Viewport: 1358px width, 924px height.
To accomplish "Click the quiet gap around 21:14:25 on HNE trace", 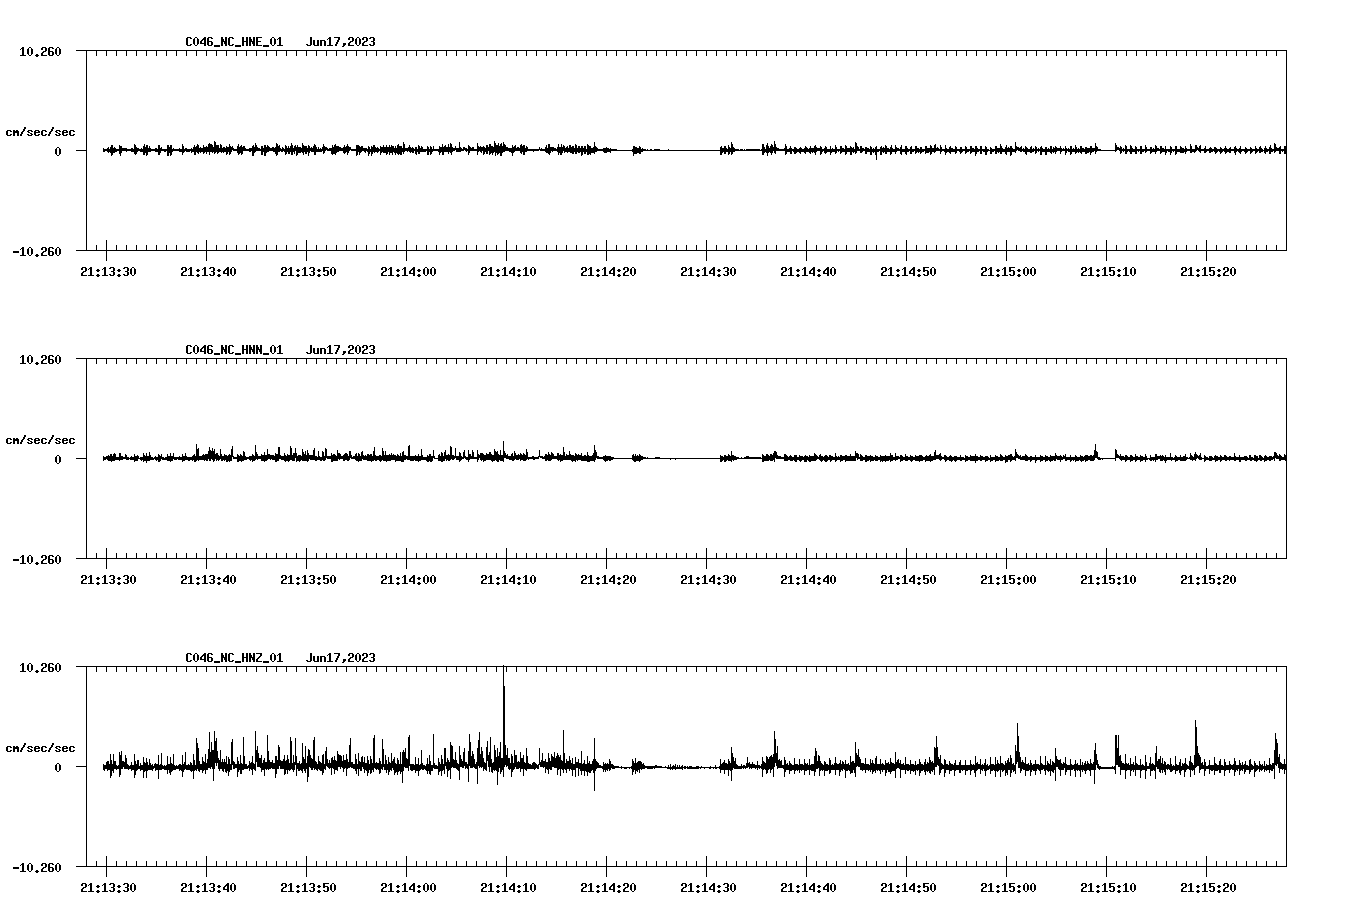I will click(x=660, y=151).
